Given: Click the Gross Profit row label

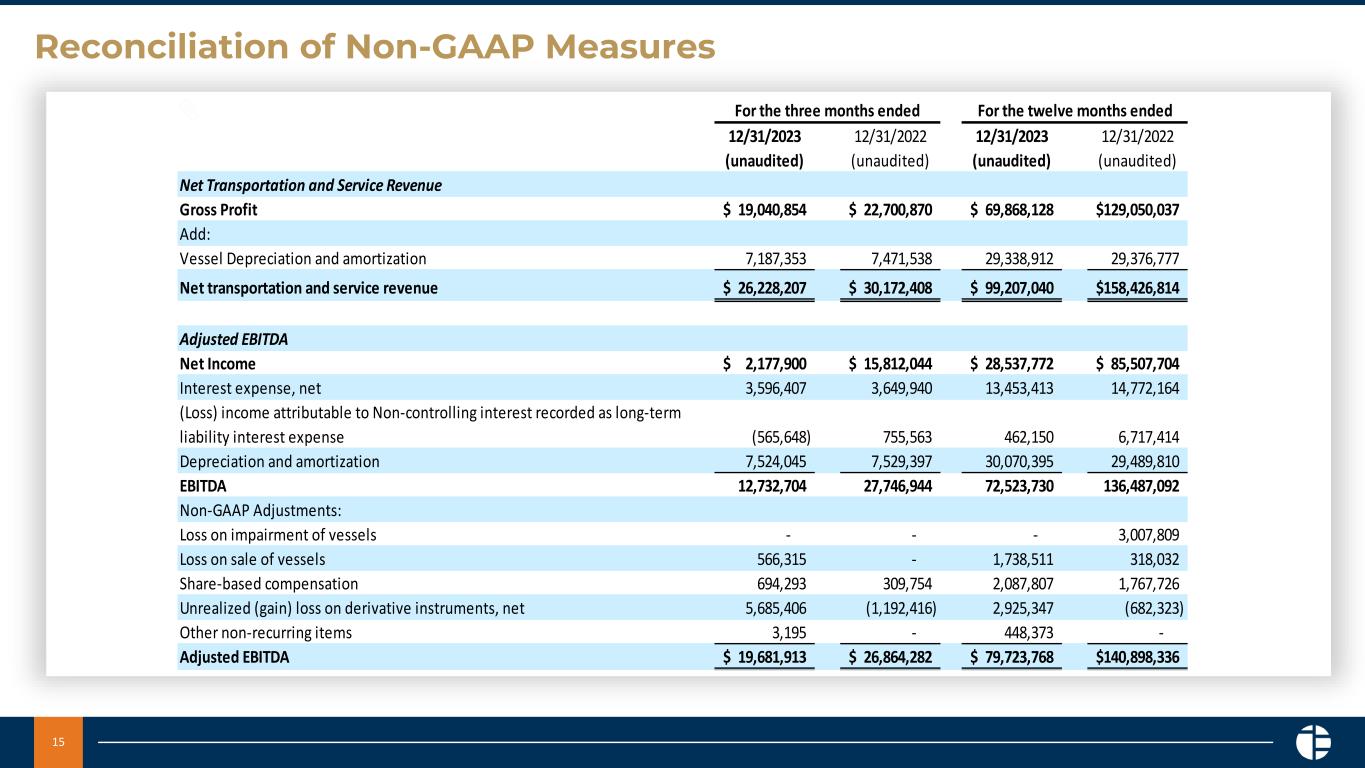Looking at the screenshot, I should [x=218, y=209].
